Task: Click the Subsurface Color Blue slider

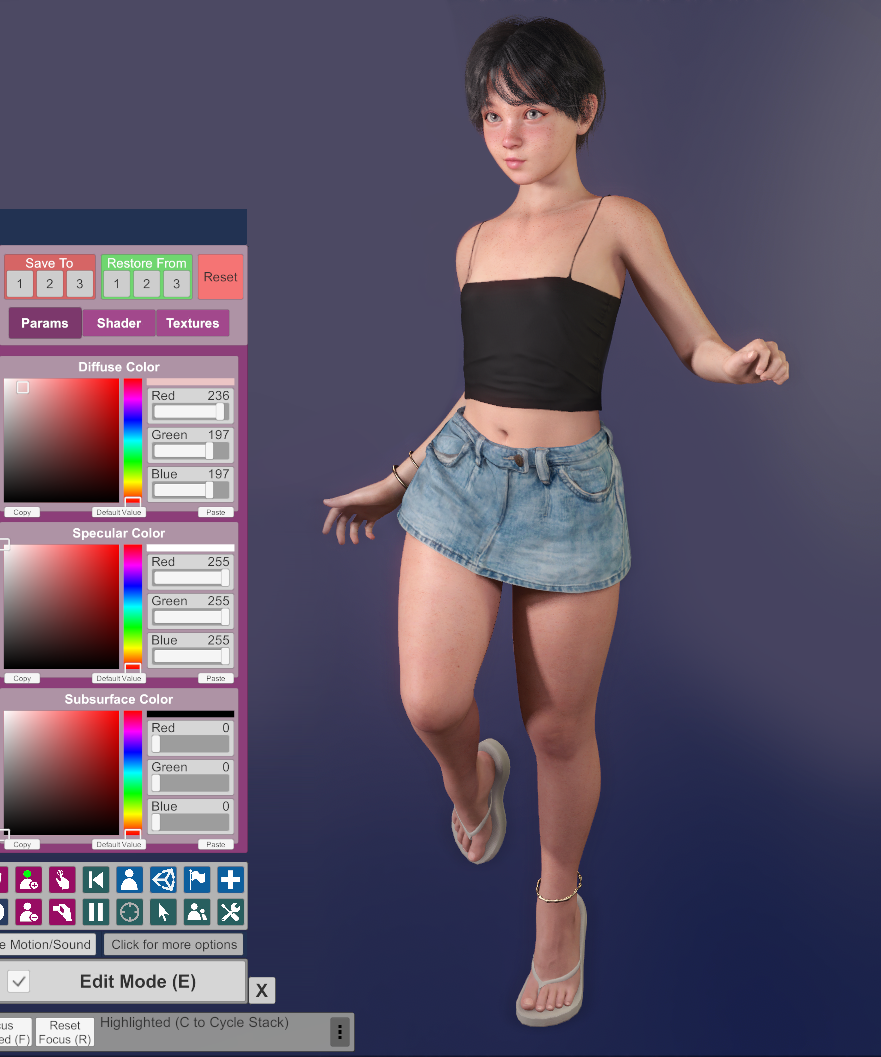Action: click(191, 822)
